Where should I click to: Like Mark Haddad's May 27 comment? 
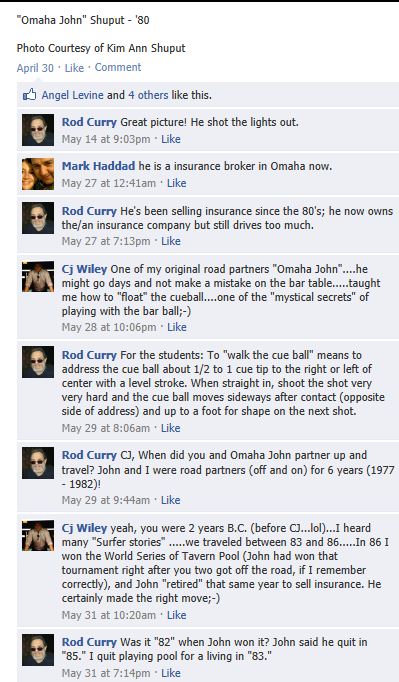(176, 183)
